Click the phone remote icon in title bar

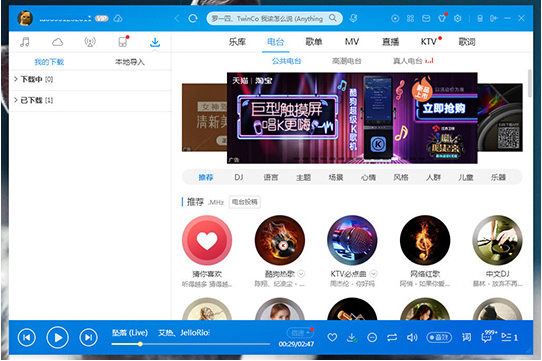(x=480, y=18)
